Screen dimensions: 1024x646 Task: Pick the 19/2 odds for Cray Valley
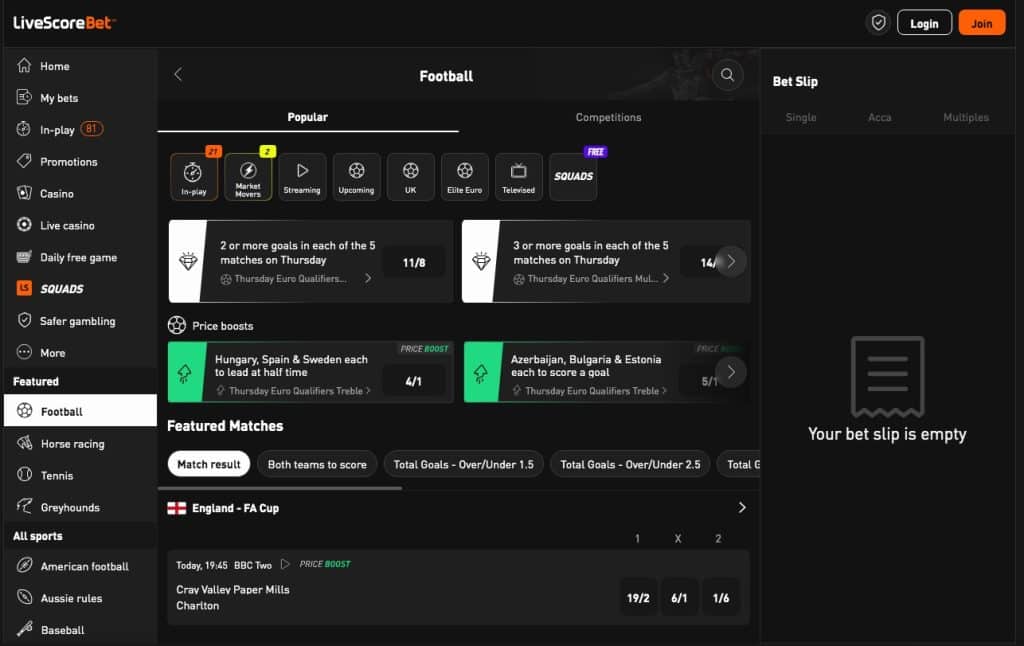(x=638, y=598)
